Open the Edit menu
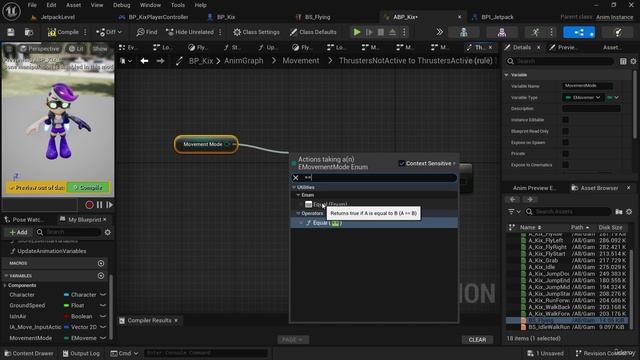This screenshot has height=360, width=640. (x=51, y=5)
